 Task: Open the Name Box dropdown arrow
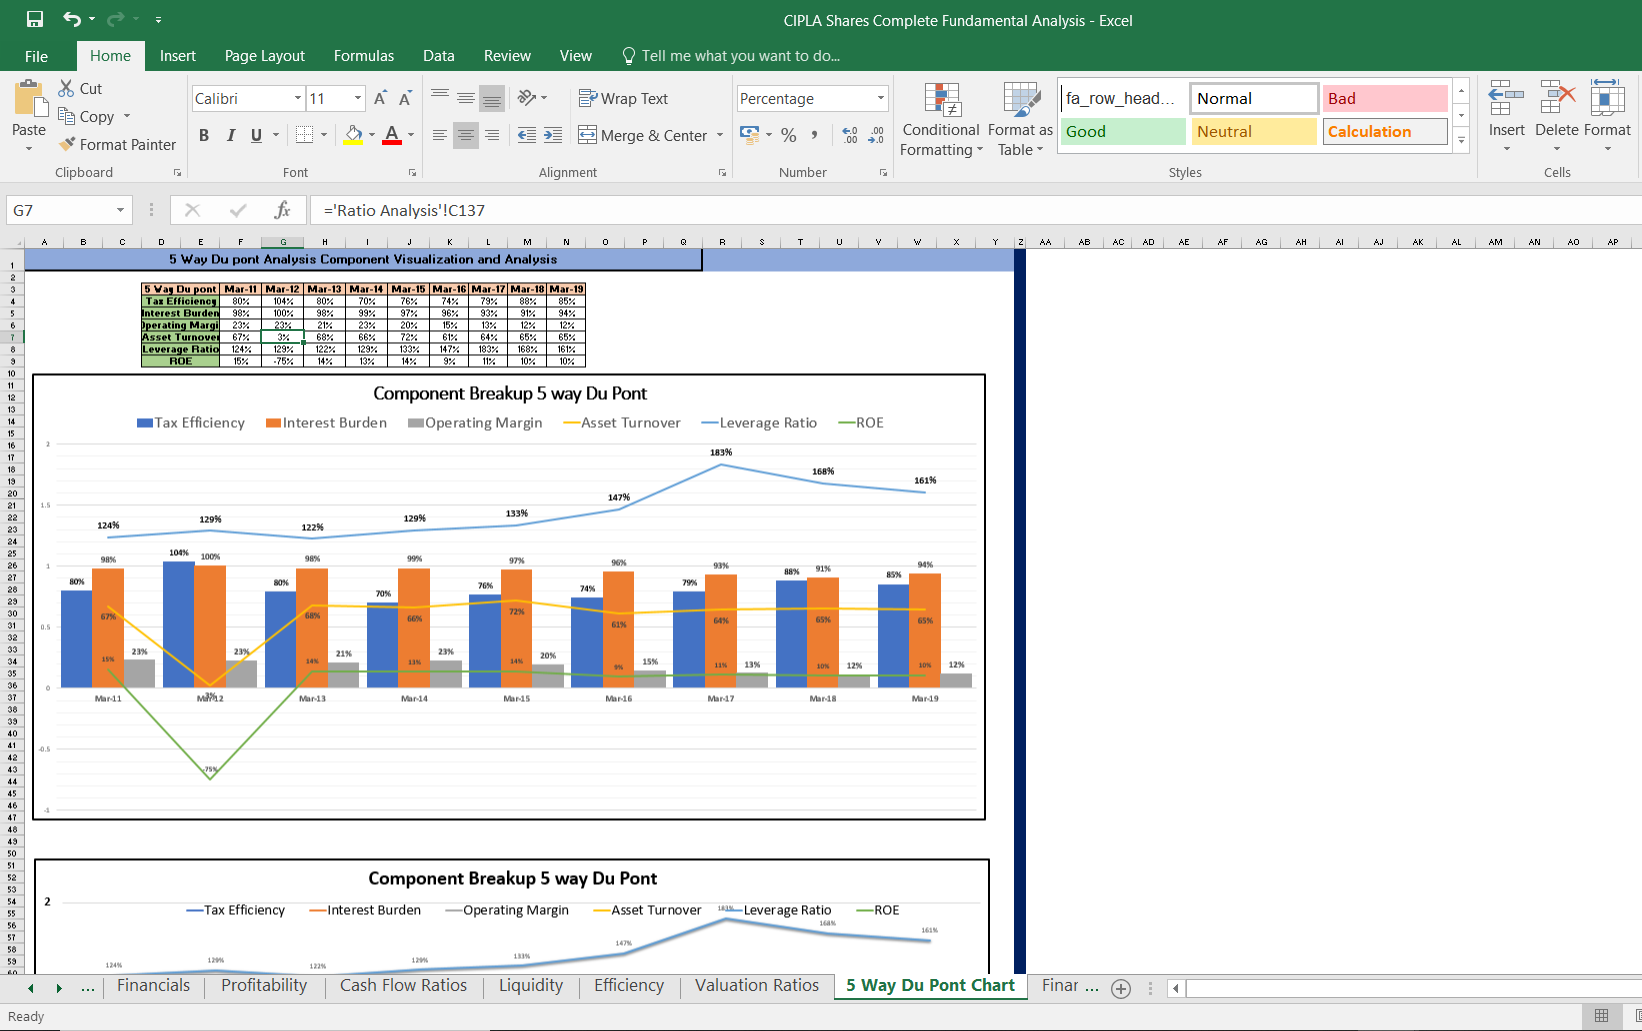tap(120, 210)
